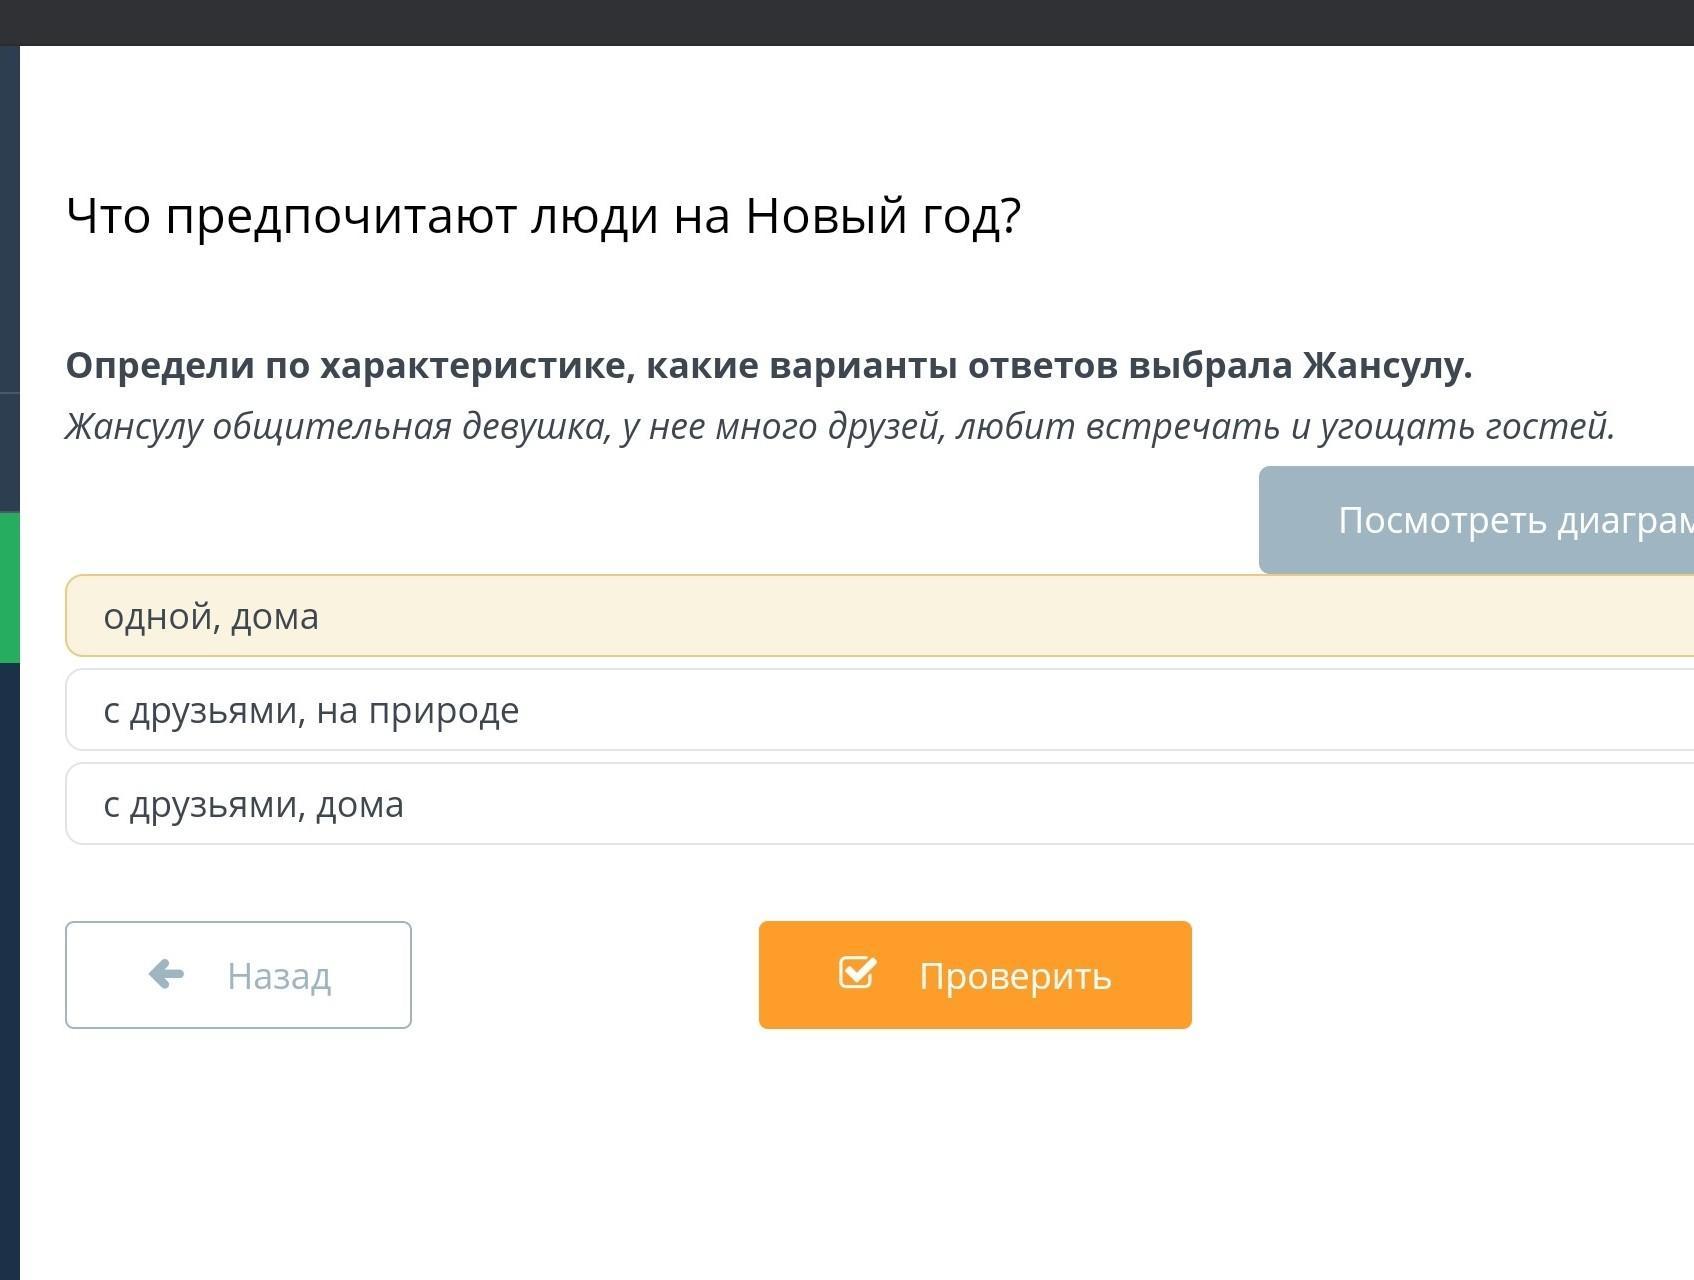Open the "Посмотреть диаграмму" button
This screenshot has height=1280, width=1694.
point(1475,520)
